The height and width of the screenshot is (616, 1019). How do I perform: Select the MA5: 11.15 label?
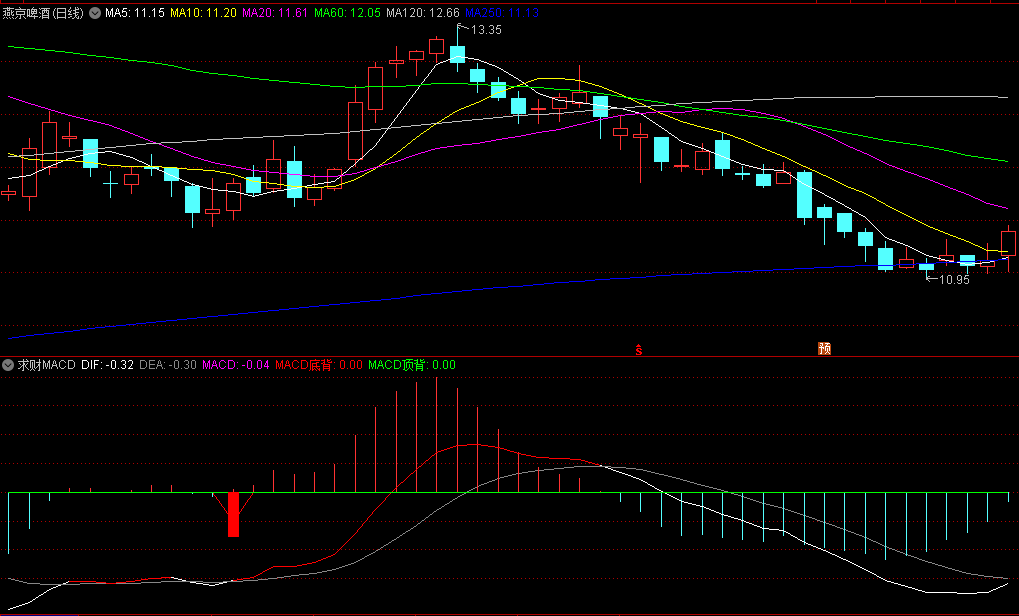[135, 13]
